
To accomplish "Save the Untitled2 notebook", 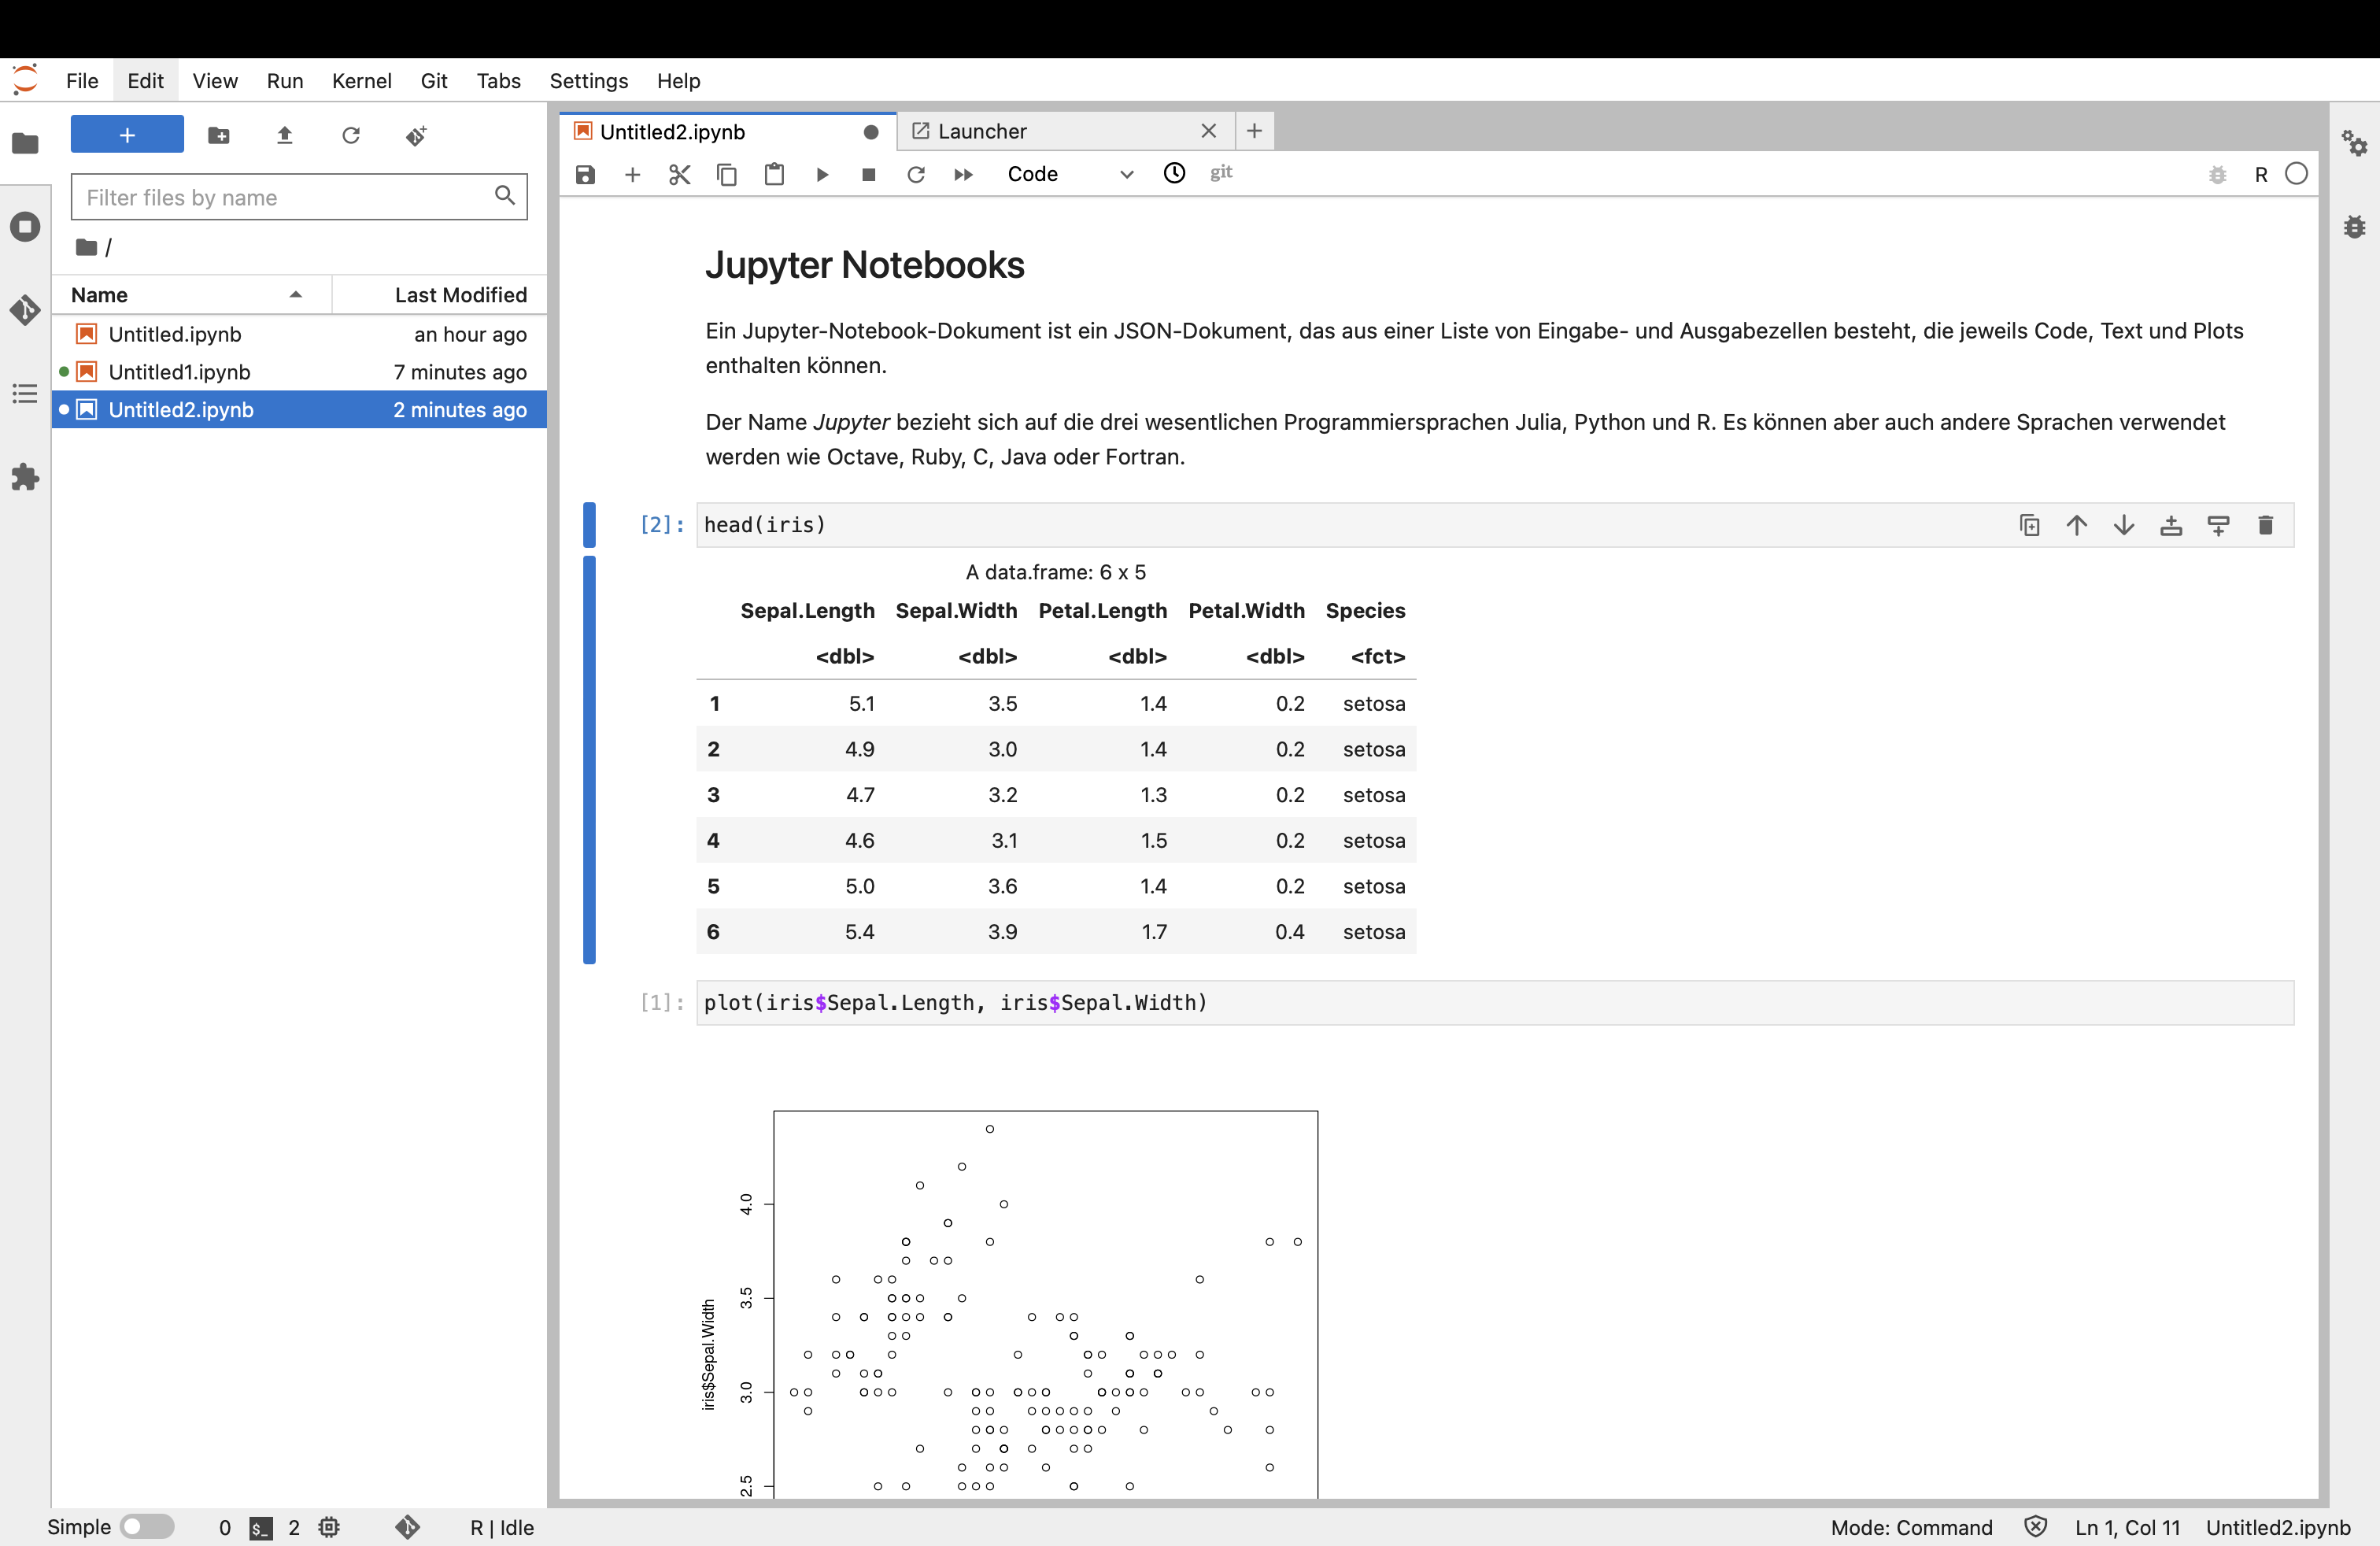I will [585, 174].
